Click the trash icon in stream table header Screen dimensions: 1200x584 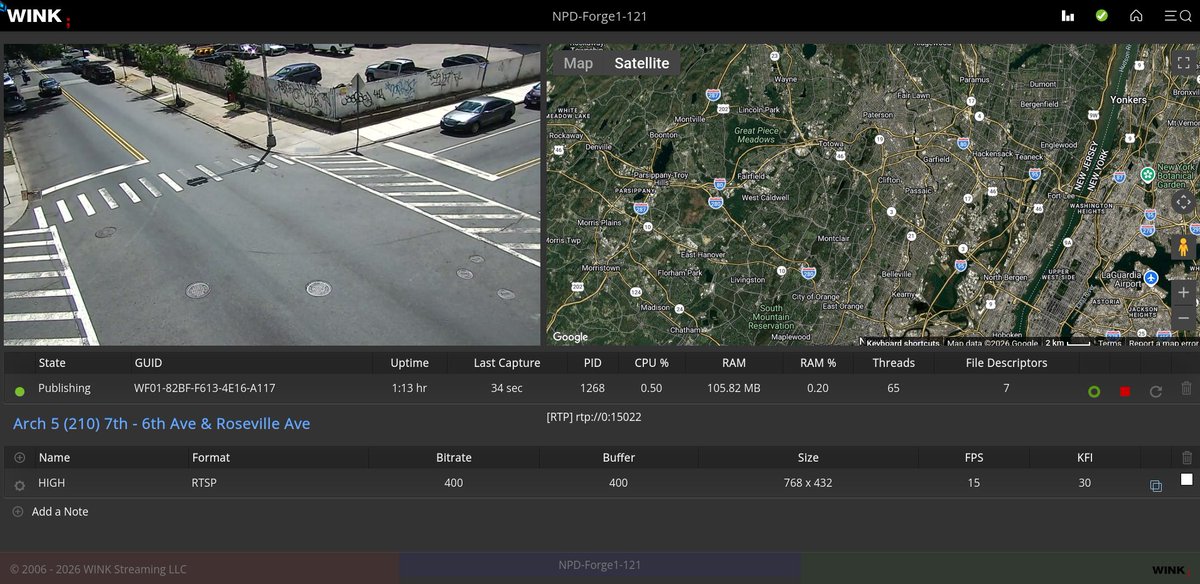pos(1187,457)
